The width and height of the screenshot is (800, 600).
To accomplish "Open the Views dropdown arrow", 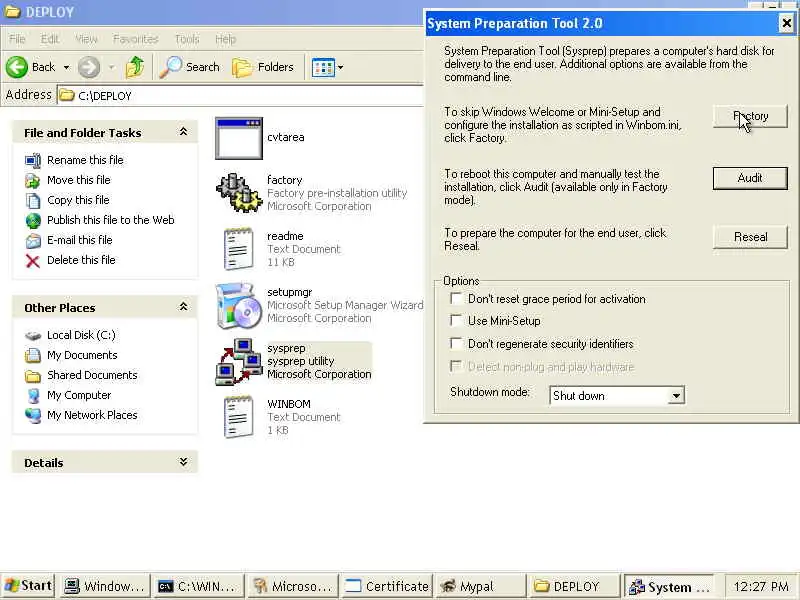I will click(x=340, y=67).
